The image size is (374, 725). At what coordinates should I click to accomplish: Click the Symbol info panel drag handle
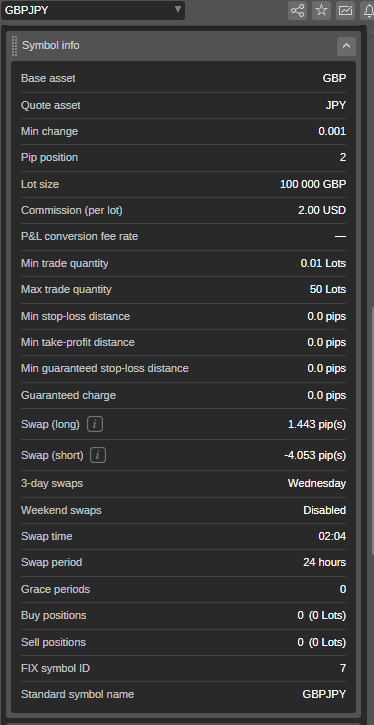click(14, 46)
